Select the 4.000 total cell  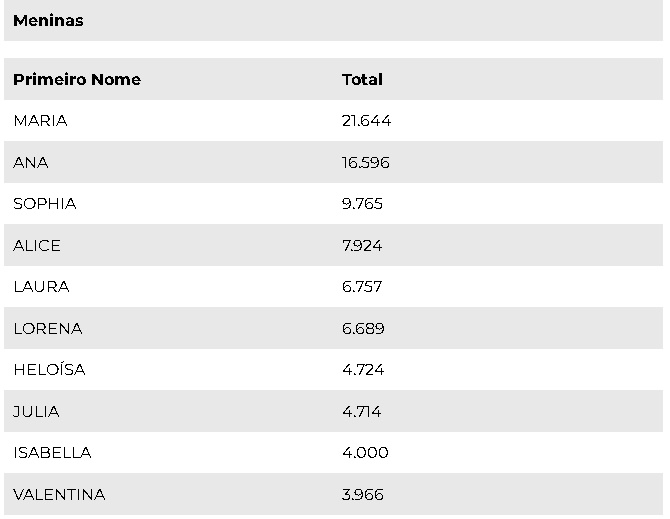pos(365,453)
